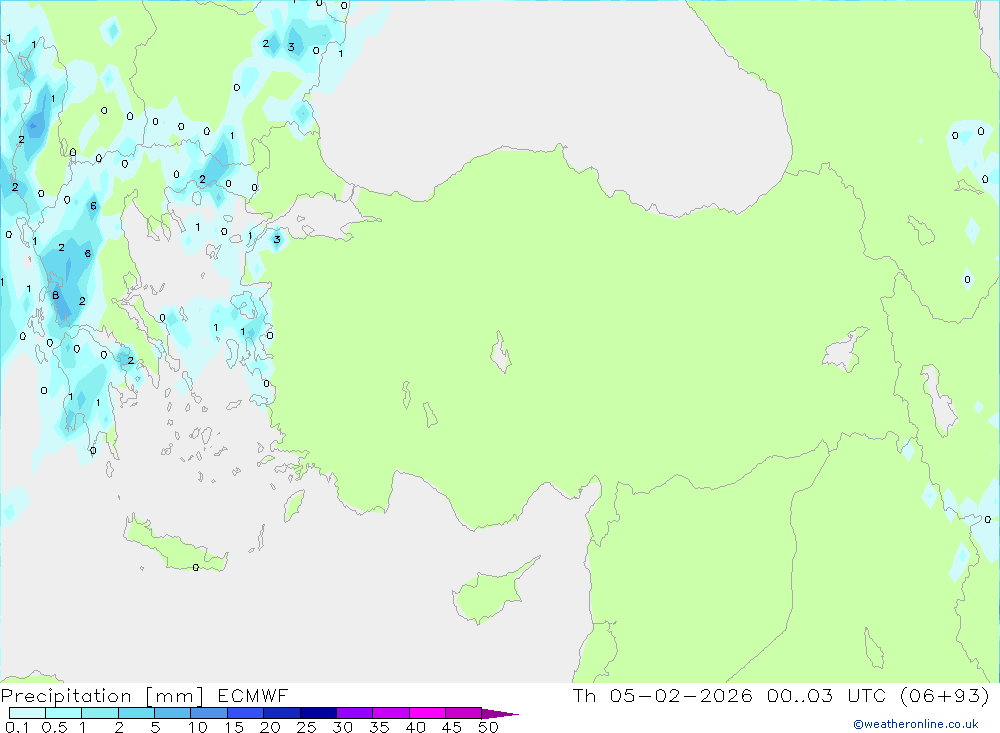Select the lightest 0.1–0.5 mm legend swatch
Screen dimensions: 1000x733
click(x=27, y=713)
